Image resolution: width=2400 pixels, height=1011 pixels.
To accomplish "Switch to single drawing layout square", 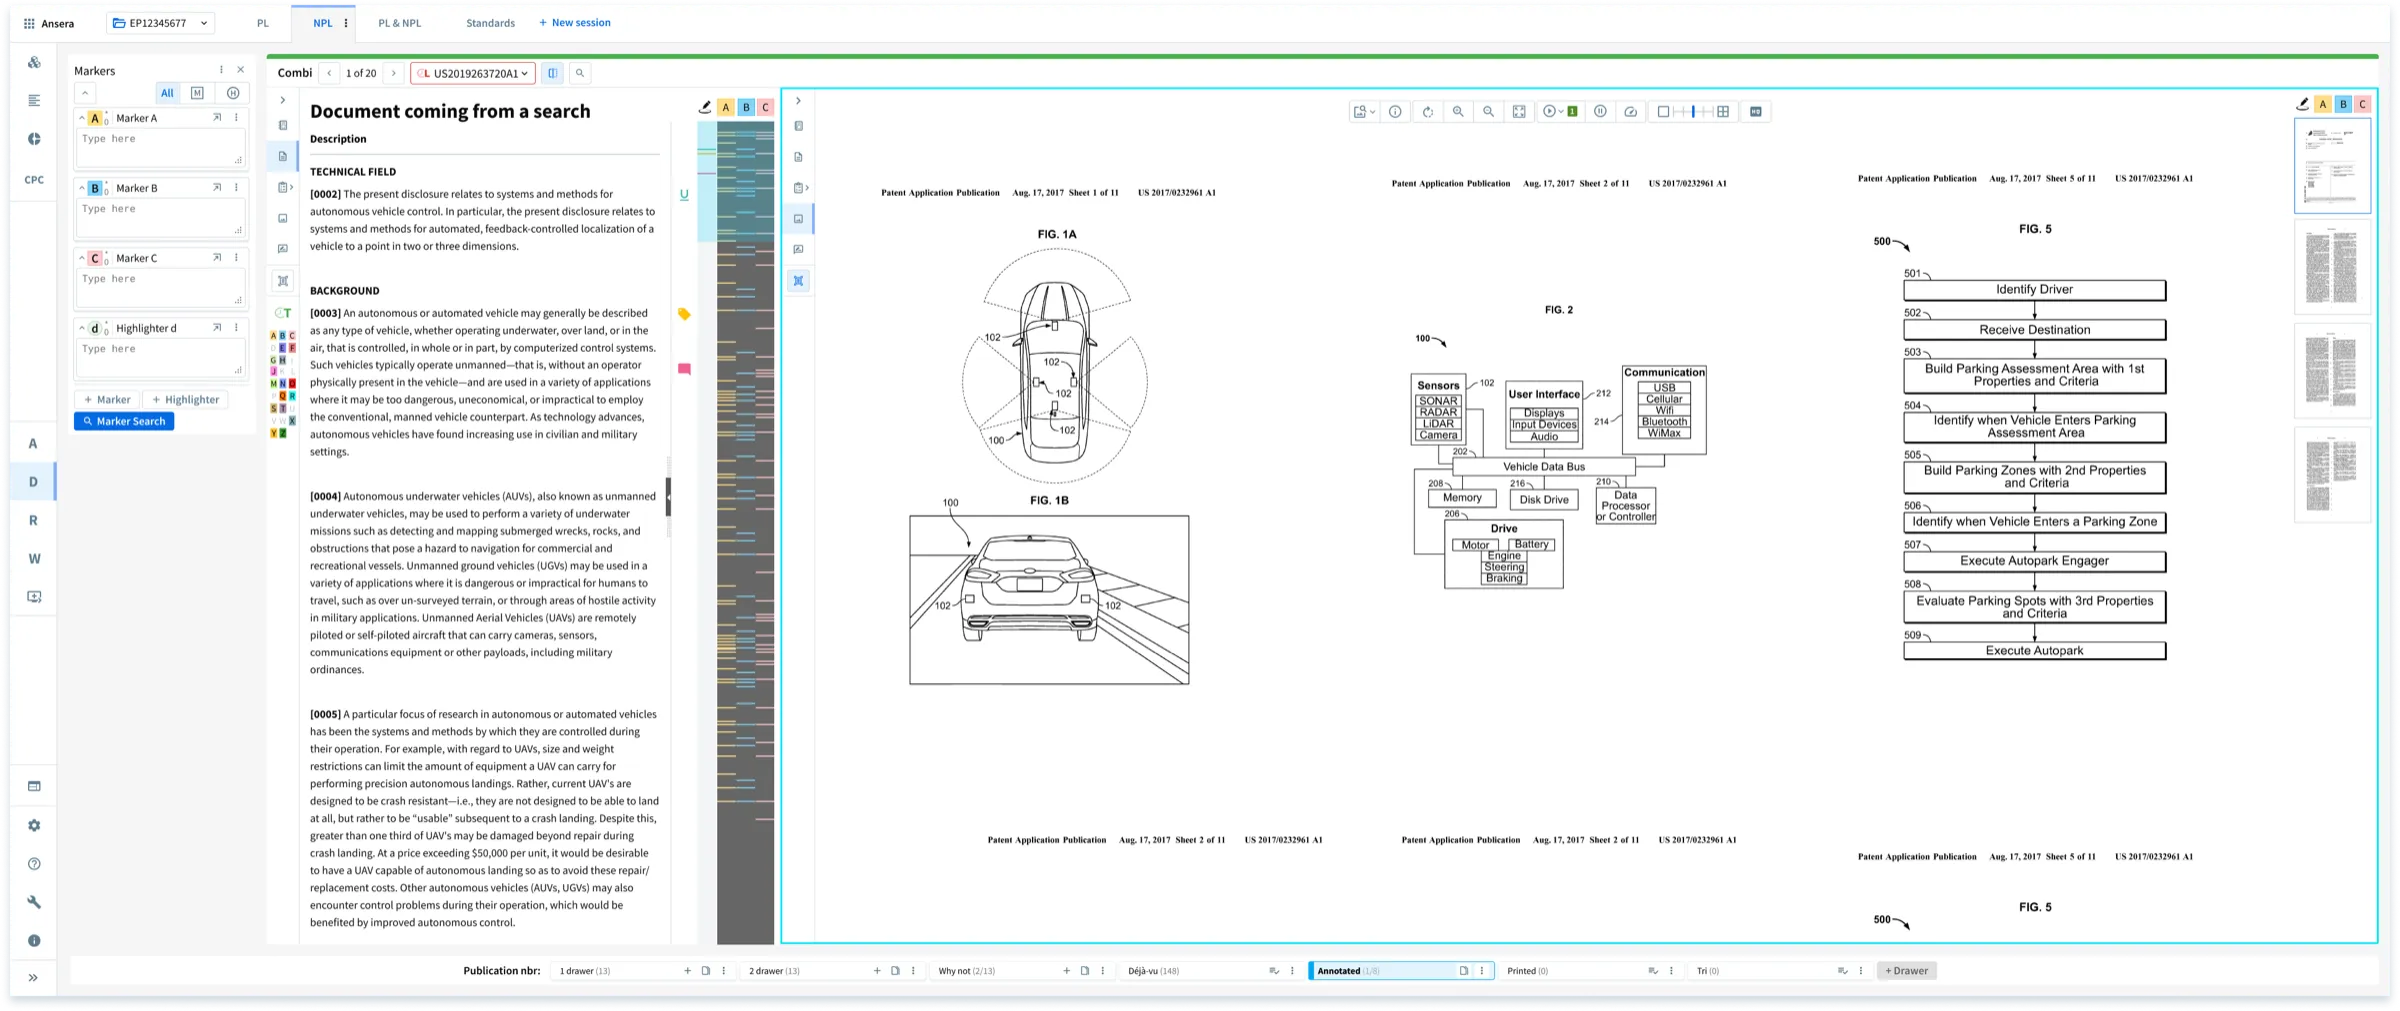I will tap(1663, 112).
